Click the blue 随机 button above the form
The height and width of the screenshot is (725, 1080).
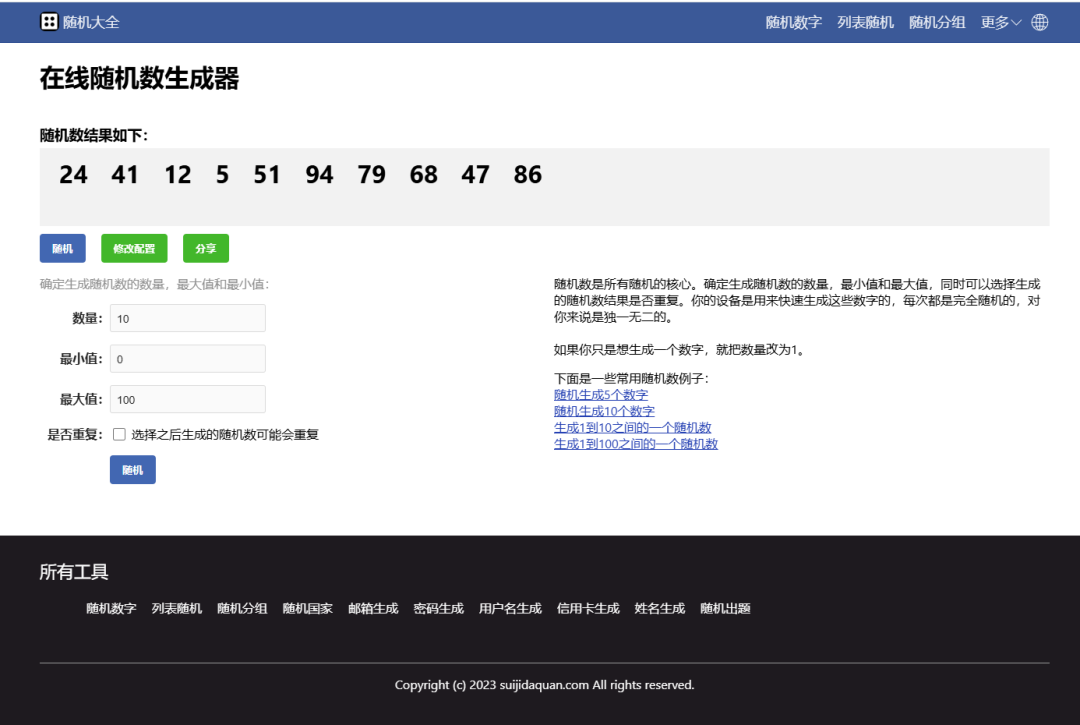(62, 247)
